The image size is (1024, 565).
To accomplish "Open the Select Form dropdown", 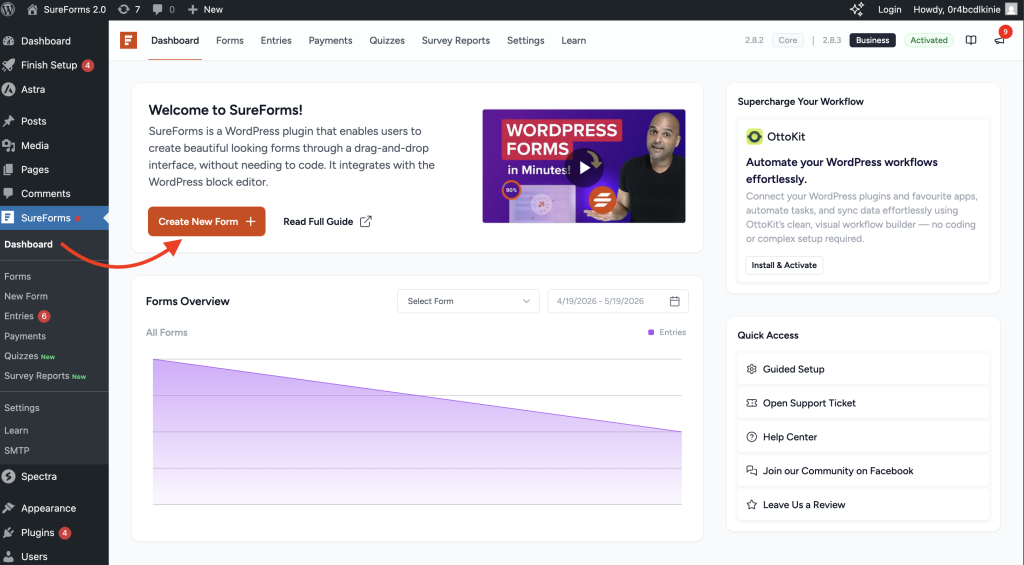I will (468, 301).
